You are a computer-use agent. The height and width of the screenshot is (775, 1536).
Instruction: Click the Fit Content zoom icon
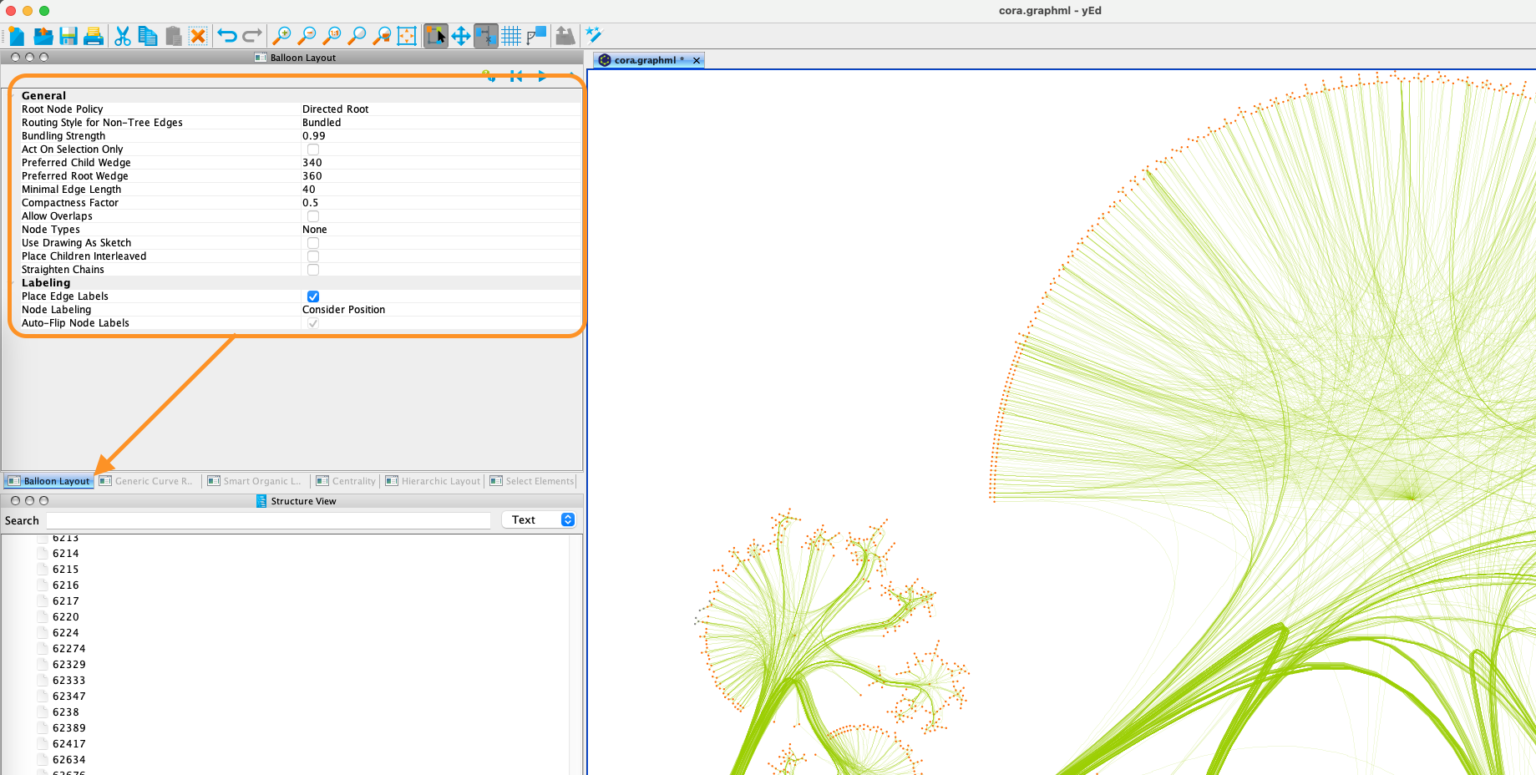click(406, 35)
